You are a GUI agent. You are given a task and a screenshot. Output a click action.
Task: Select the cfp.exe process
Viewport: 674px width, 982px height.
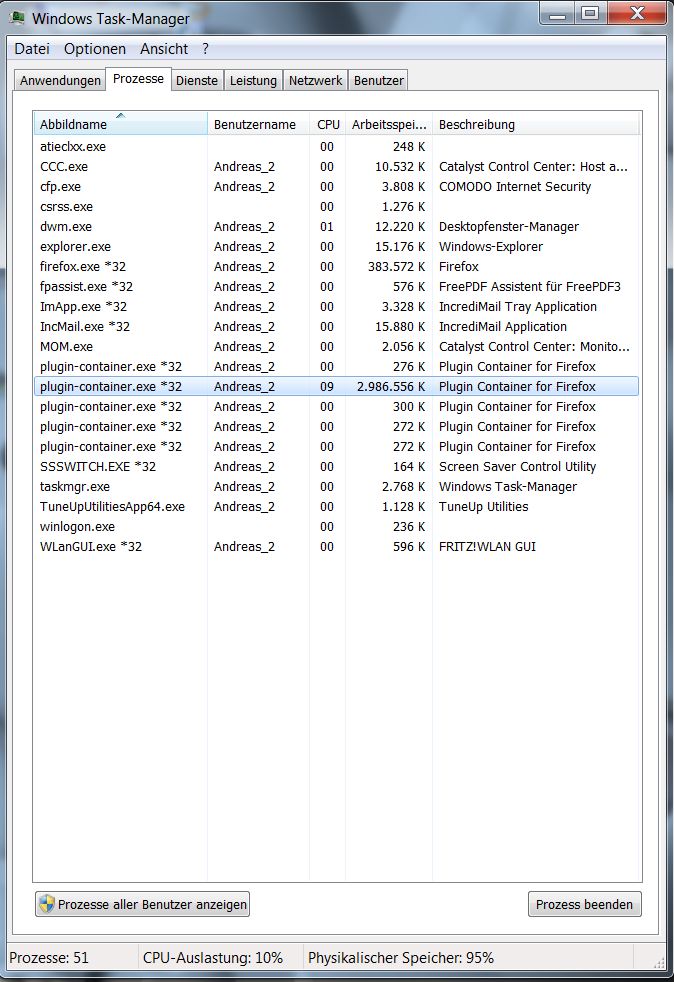(x=337, y=187)
